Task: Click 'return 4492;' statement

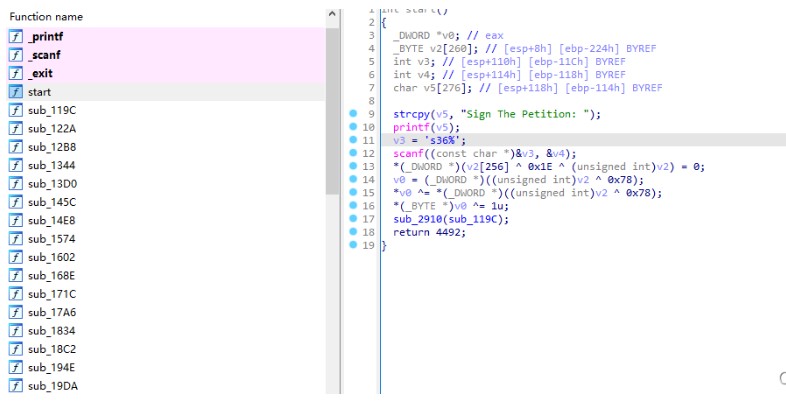Action: [430, 232]
